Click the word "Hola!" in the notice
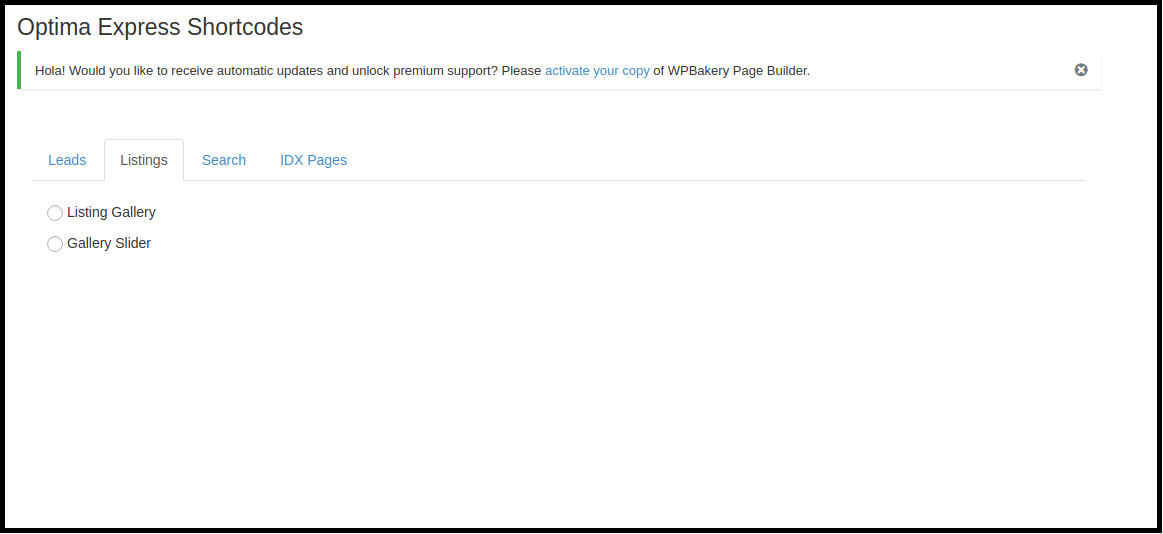This screenshot has width=1163, height=534. [x=52, y=71]
